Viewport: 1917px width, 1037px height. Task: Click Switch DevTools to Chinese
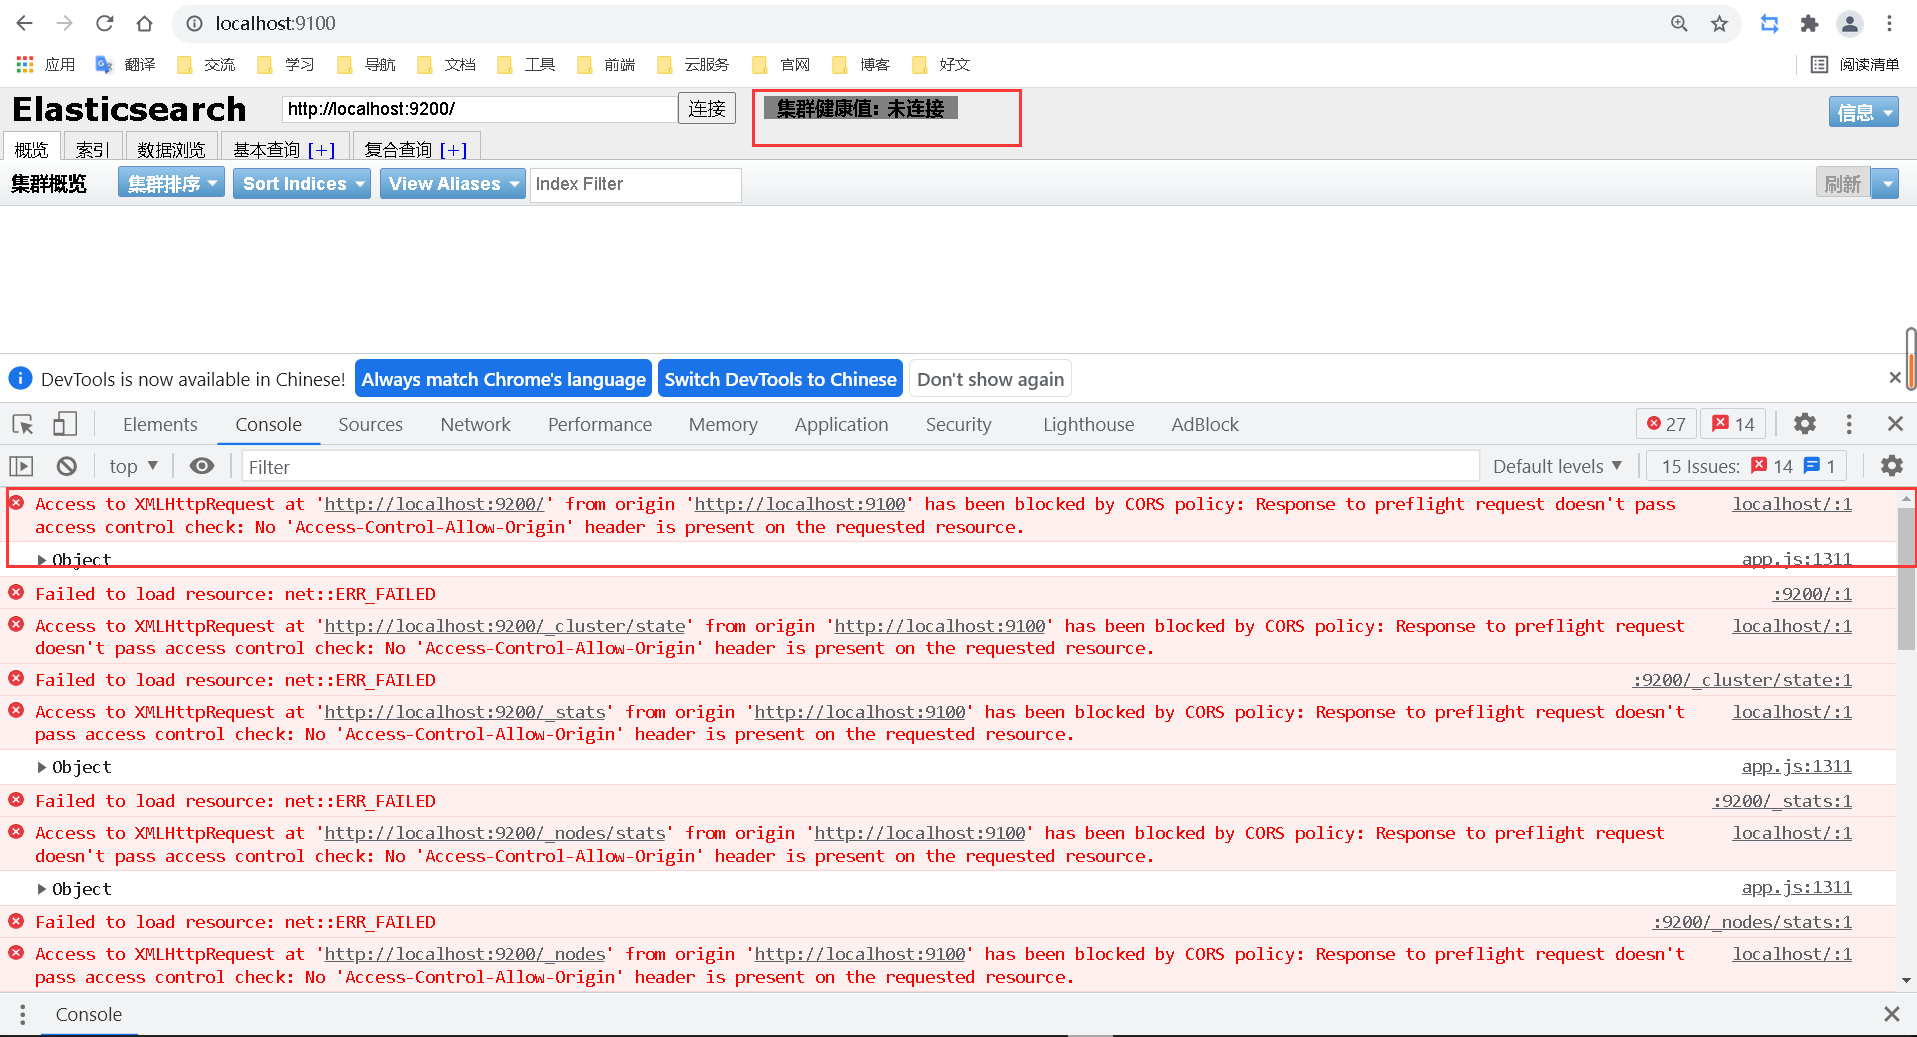[780, 379]
